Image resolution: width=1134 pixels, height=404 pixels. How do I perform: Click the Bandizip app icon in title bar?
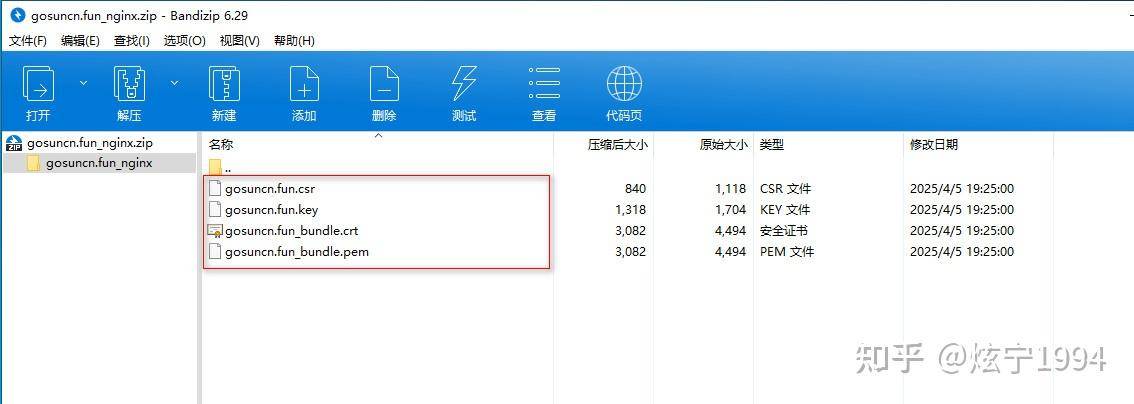click(17, 15)
